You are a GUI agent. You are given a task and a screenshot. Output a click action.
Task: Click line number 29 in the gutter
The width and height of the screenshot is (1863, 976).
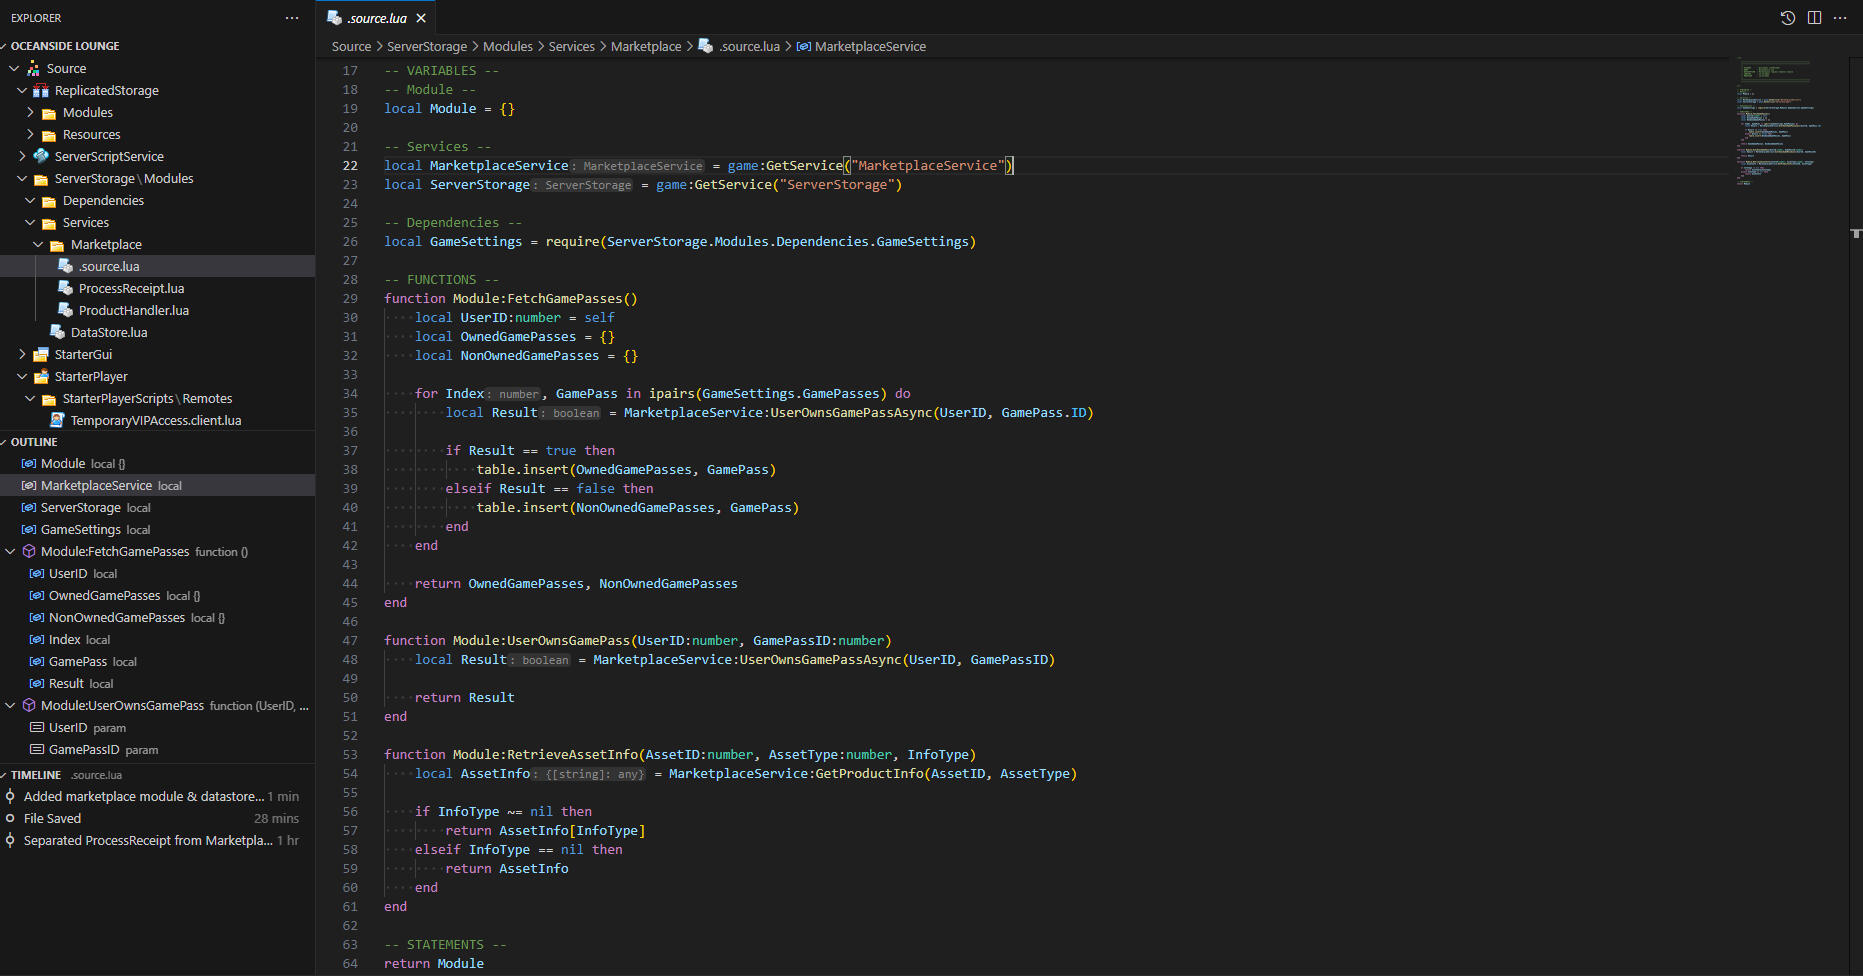[x=350, y=298]
